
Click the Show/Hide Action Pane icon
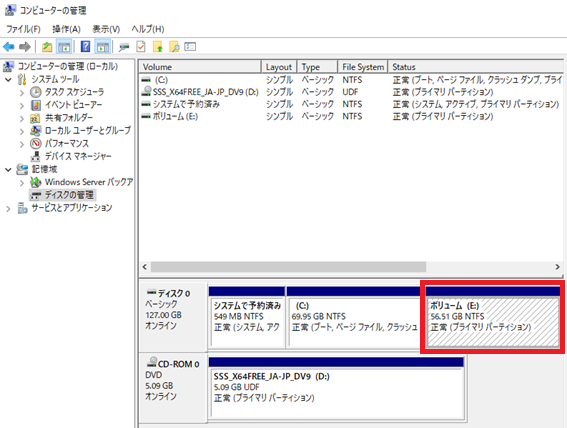tap(103, 47)
